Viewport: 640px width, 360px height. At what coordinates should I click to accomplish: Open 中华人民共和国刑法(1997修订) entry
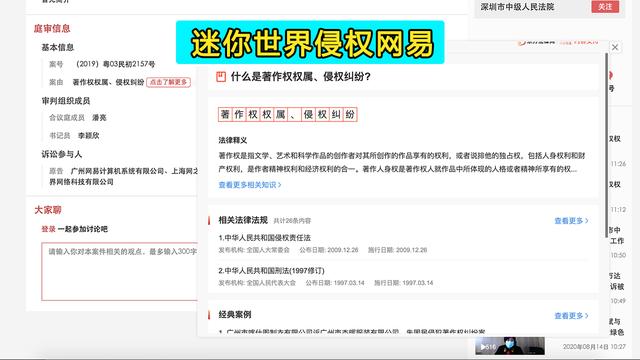[271, 270]
